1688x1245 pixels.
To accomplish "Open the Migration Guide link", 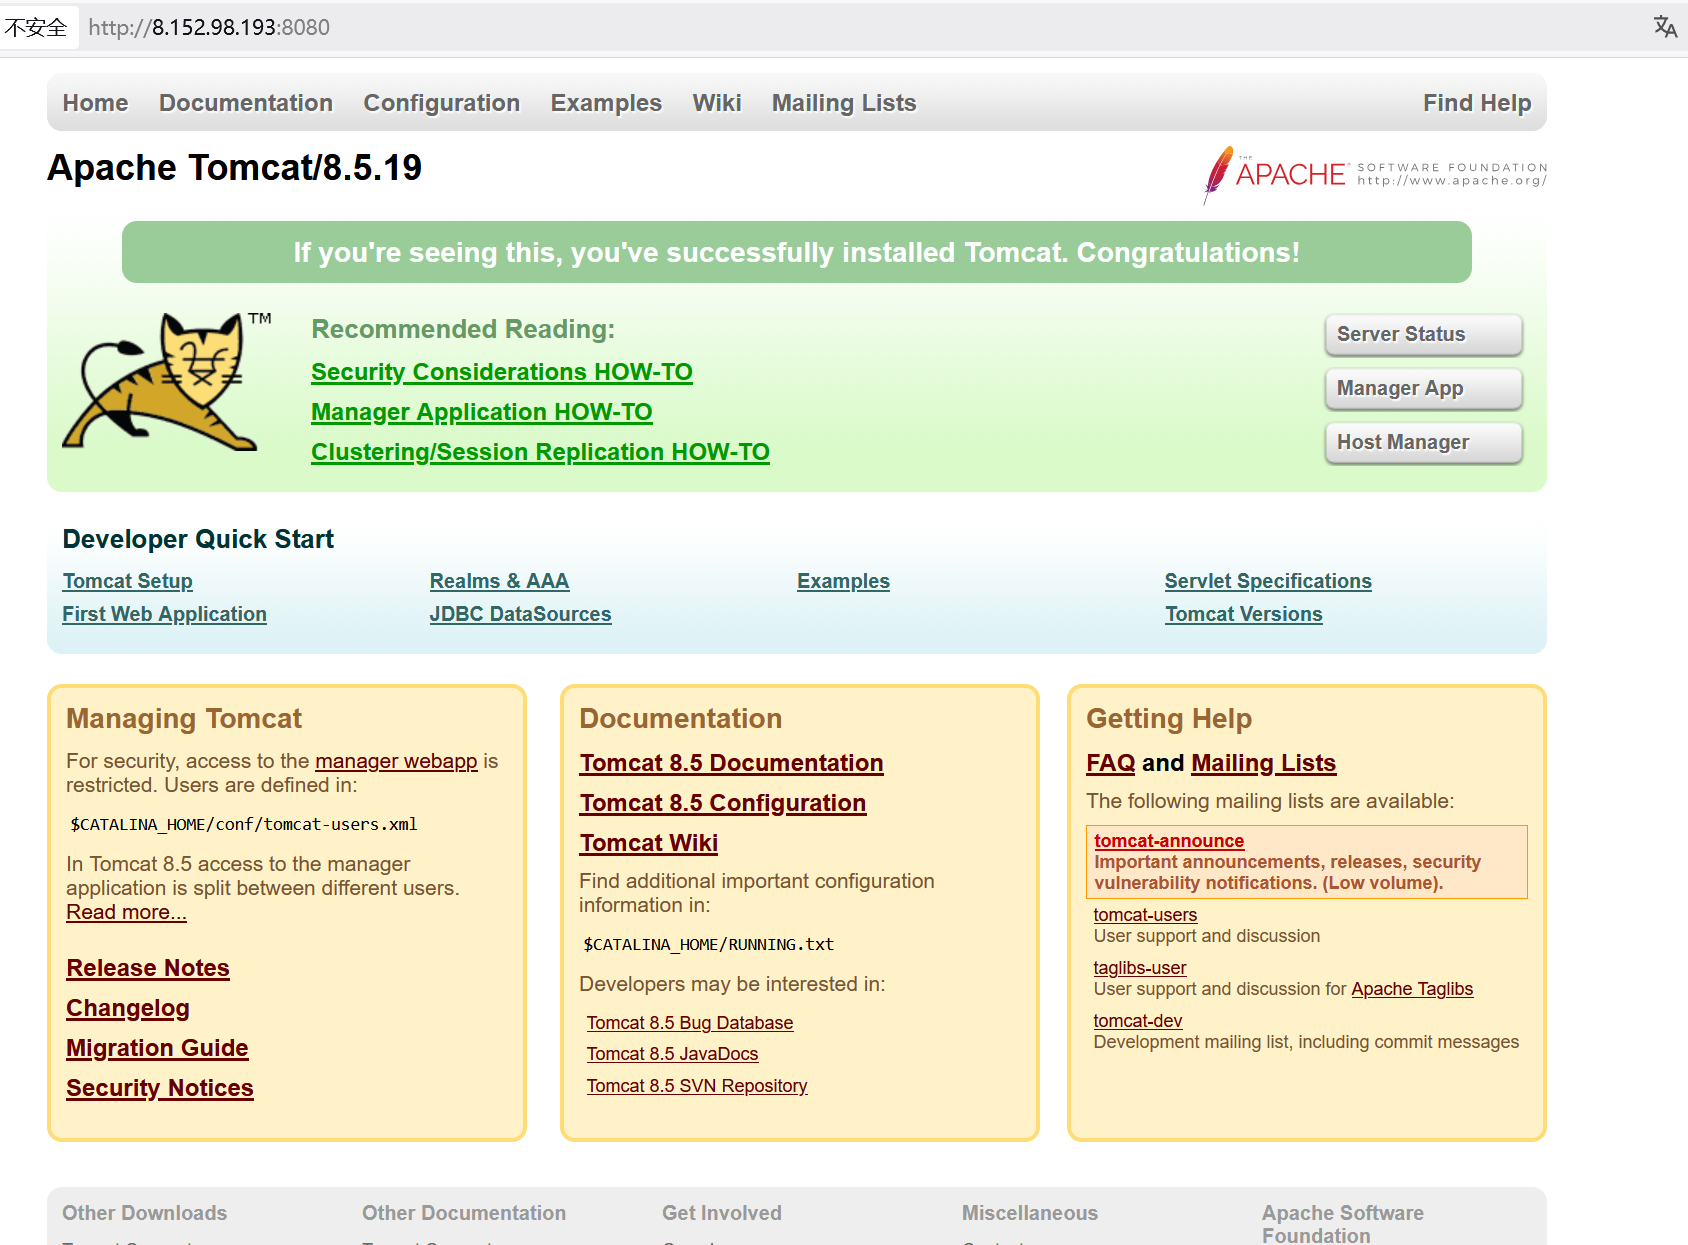I will (157, 1048).
